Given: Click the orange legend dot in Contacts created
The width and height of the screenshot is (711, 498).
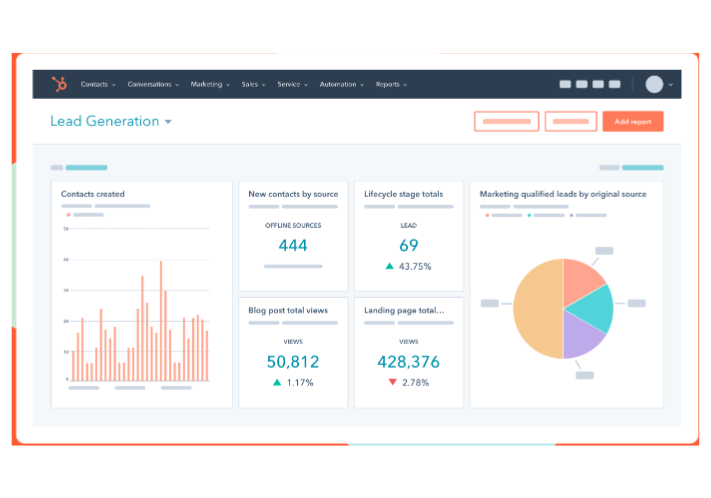Looking at the screenshot, I should click(68, 214).
